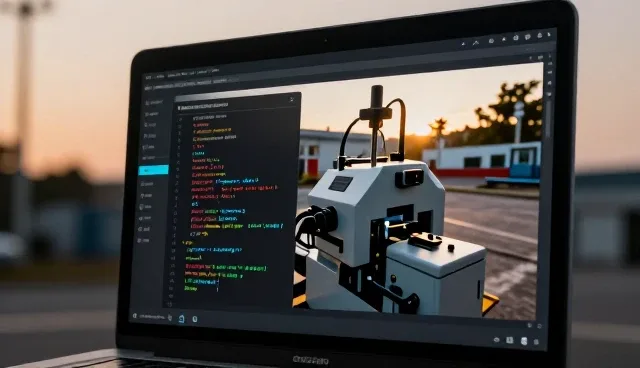Open the last item in the menu bar
Screen dimensions: 640x368
(x=215, y=71)
